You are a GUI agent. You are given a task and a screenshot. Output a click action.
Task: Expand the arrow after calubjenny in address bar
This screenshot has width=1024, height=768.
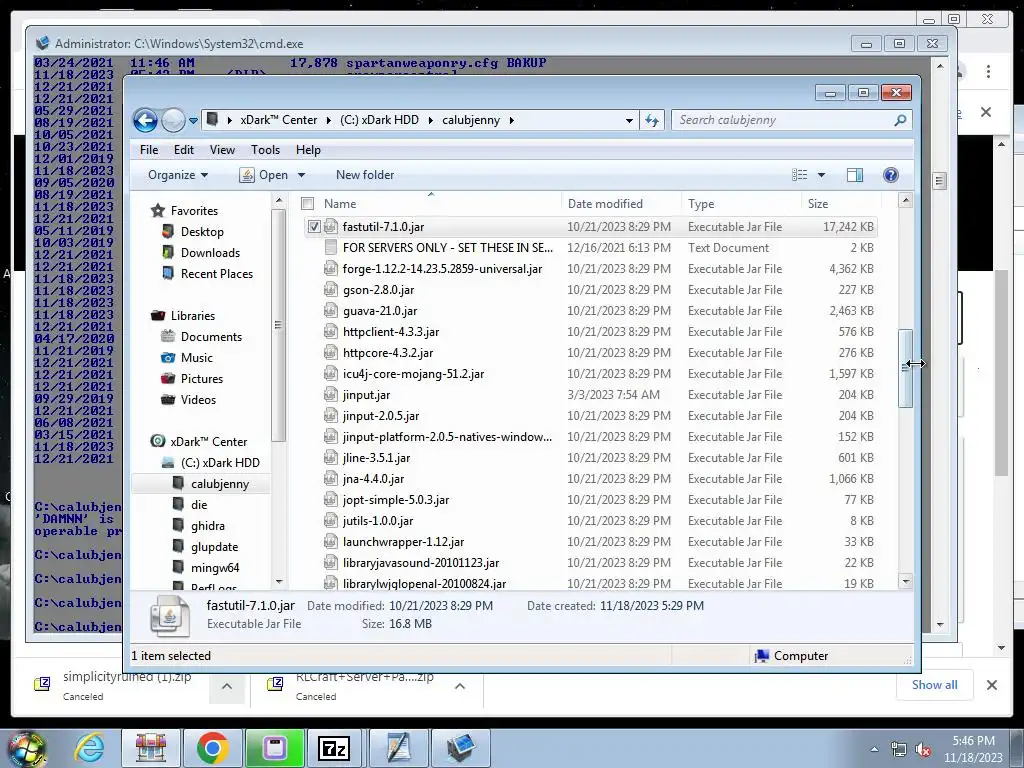click(x=511, y=120)
